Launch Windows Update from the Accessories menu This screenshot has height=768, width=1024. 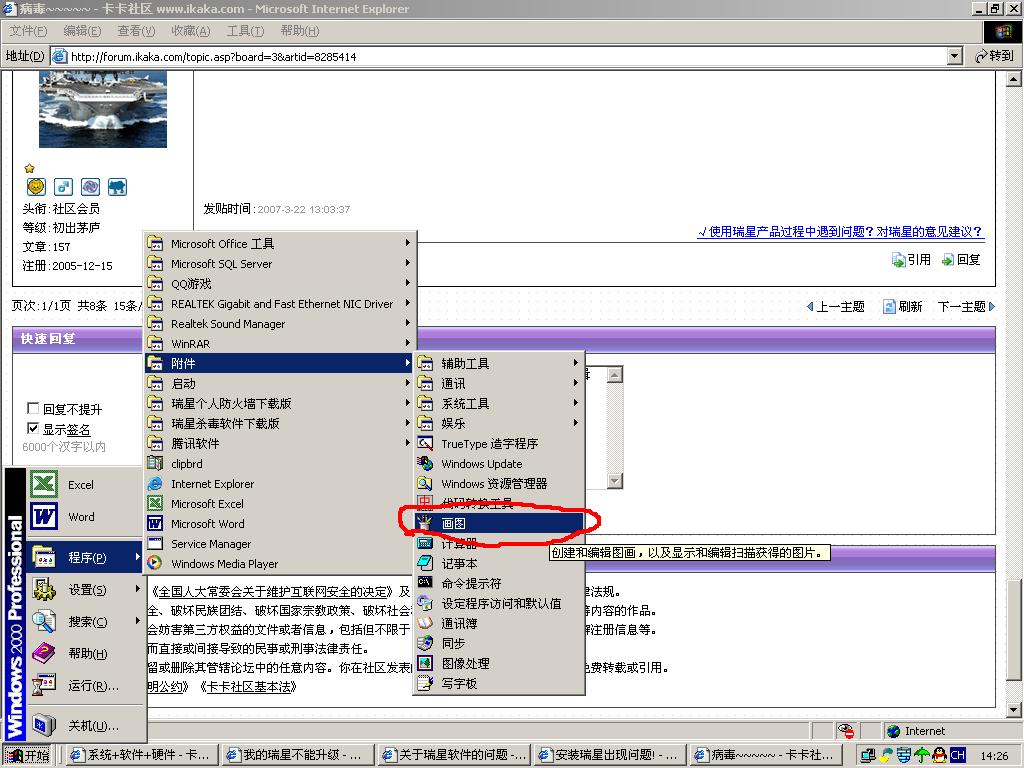(x=499, y=464)
